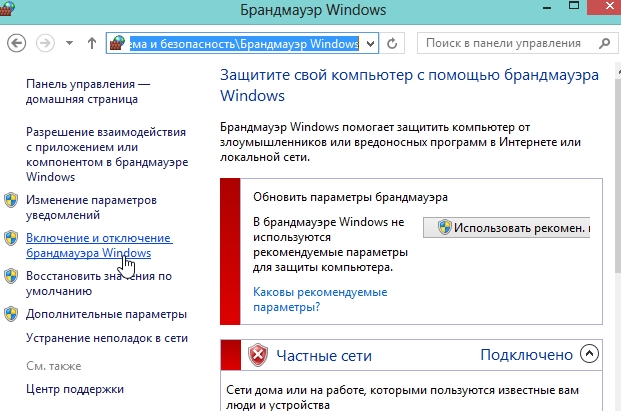Click shield icon beside Включение и отключение
This screenshot has width=621, height=411.
(11, 238)
